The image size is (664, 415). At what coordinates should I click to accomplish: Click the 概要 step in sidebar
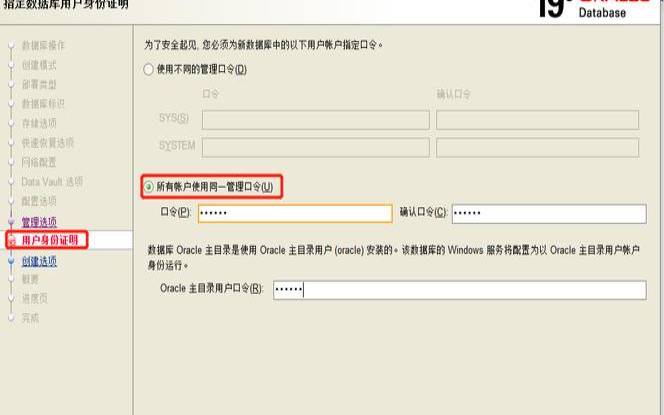point(30,279)
